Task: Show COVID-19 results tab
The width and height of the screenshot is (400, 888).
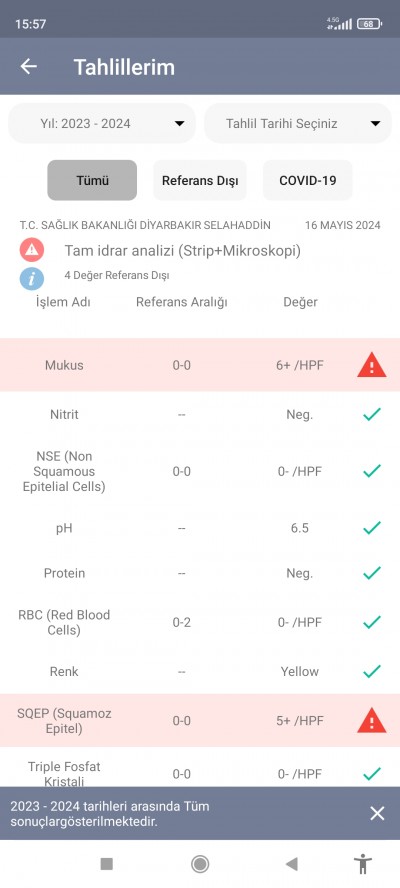Action: coord(308,180)
